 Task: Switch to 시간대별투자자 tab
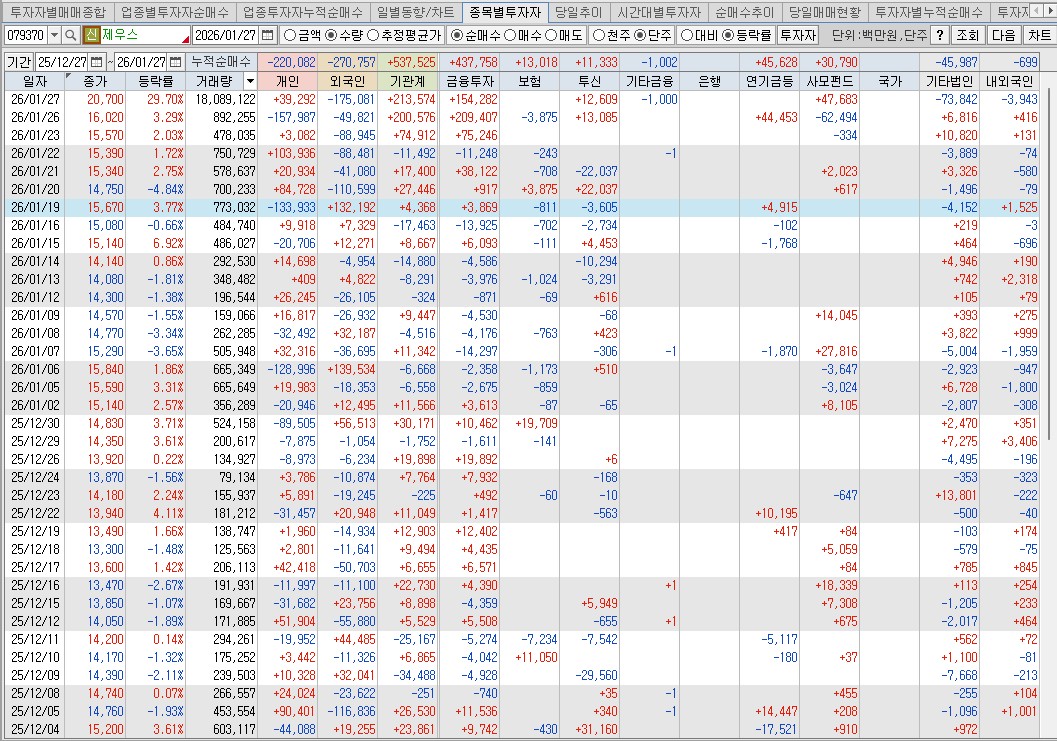(659, 11)
